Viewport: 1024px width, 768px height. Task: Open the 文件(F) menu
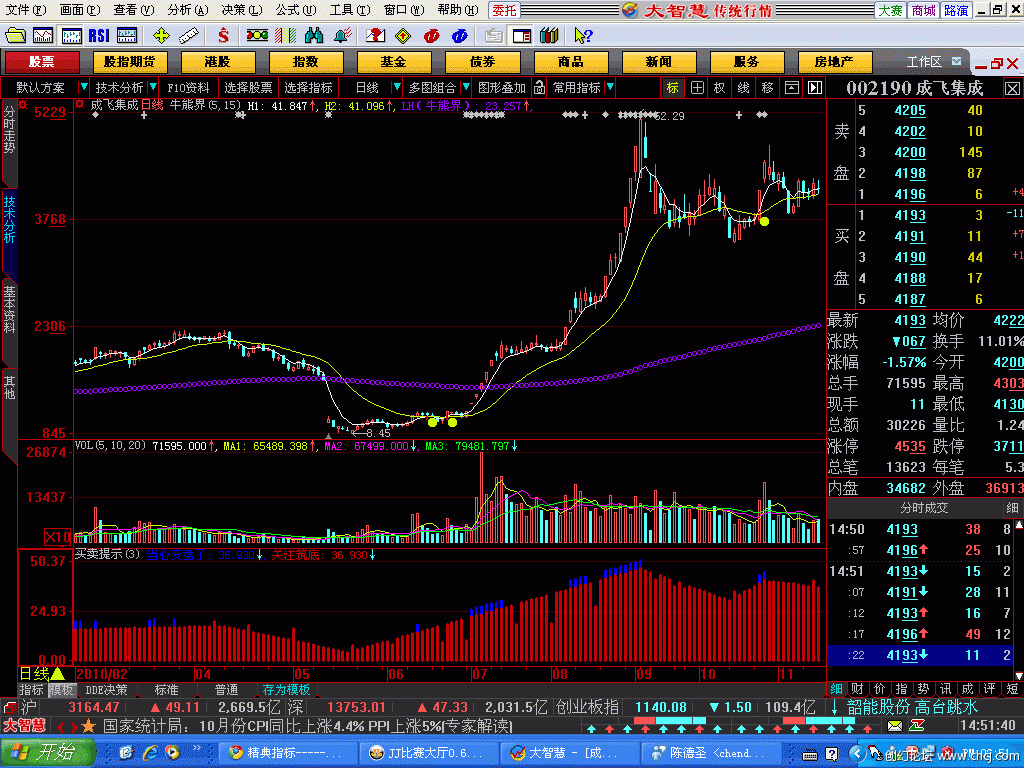(x=26, y=10)
